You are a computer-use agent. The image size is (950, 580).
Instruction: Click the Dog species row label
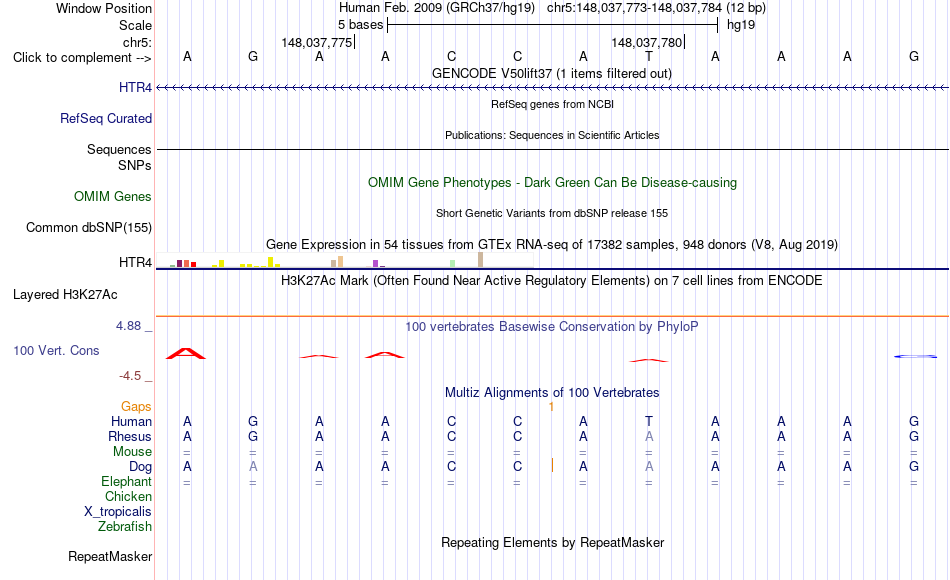pyautogui.click(x=141, y=467)
